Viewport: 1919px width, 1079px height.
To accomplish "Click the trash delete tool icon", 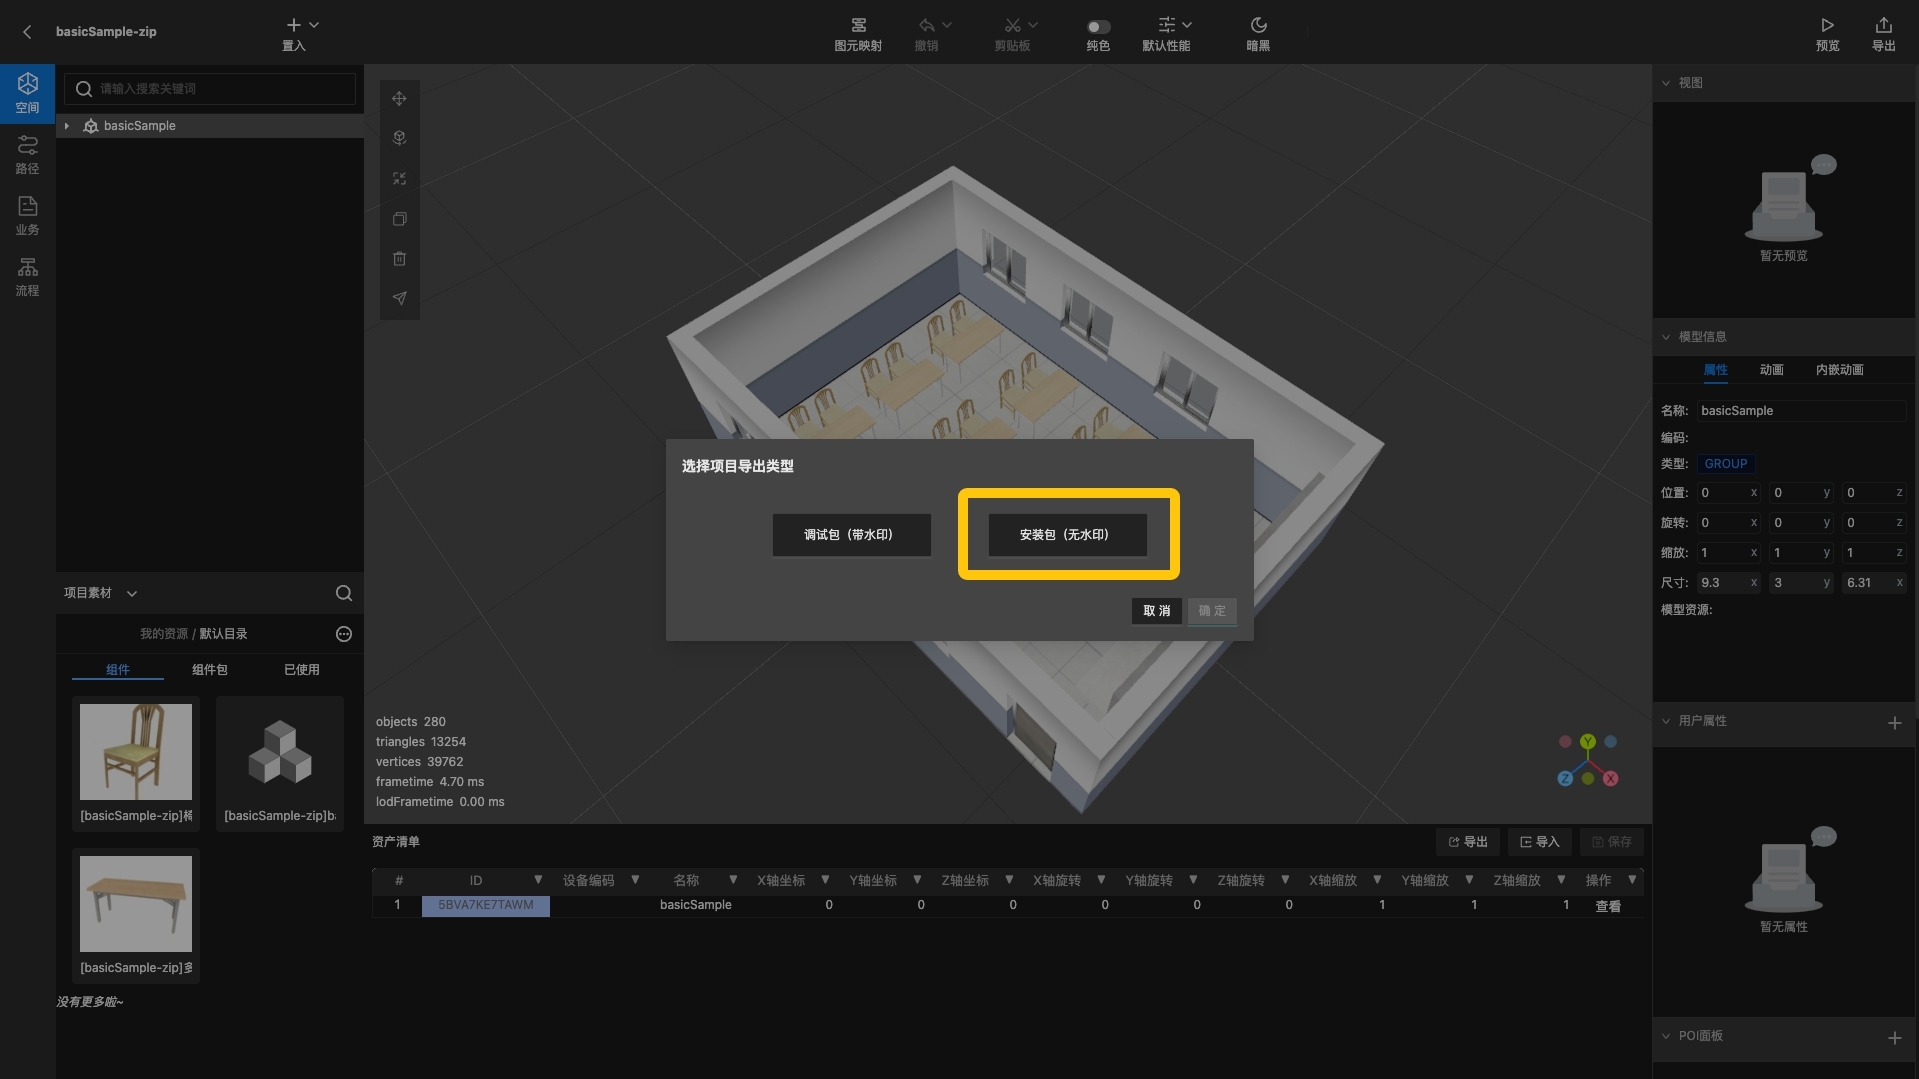I will coord(399,259).
